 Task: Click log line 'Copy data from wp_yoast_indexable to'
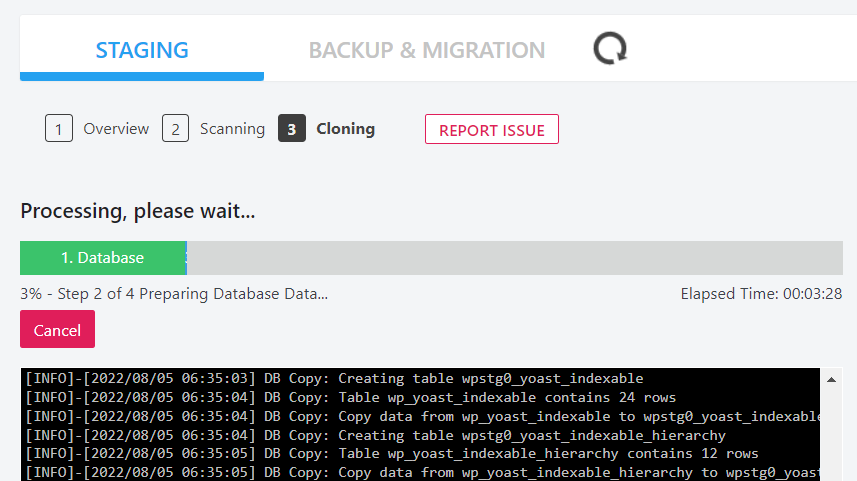click(x=422, y=417)
